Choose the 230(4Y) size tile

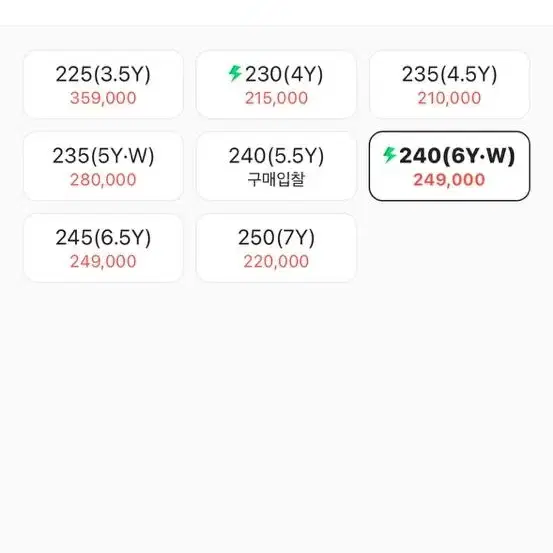(276, 84)
